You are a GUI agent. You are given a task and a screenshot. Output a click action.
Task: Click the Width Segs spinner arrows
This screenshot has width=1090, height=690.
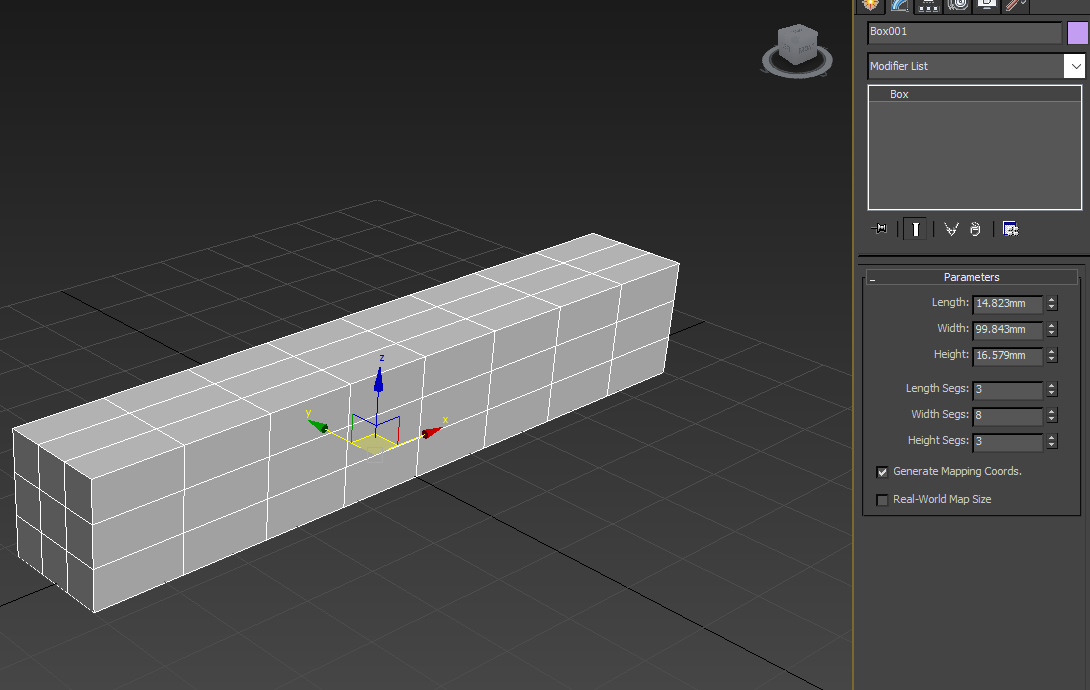pos(1052,416)
